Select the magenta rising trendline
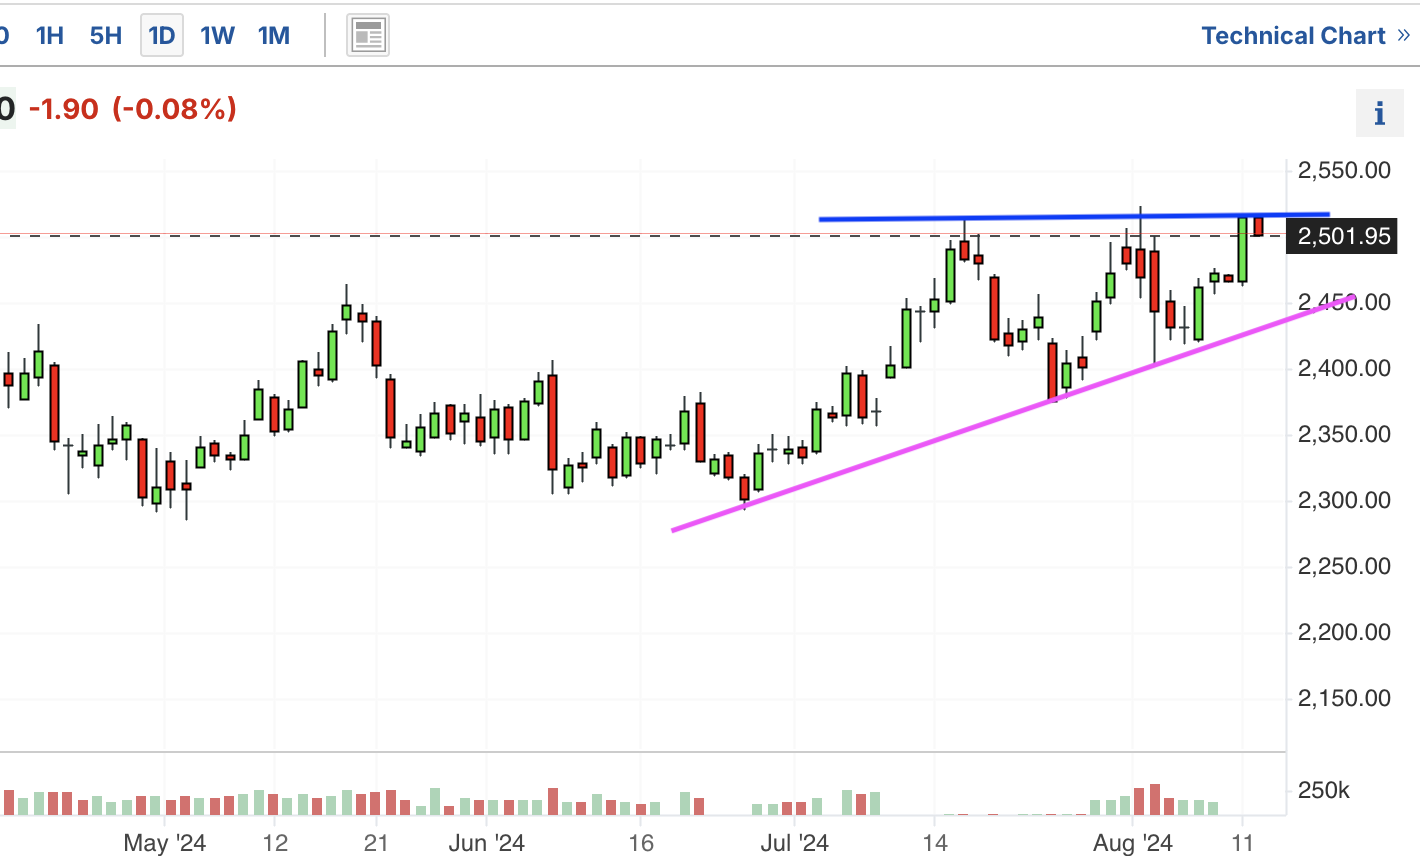1420x856 pixels. click(x=1013, y=413)
